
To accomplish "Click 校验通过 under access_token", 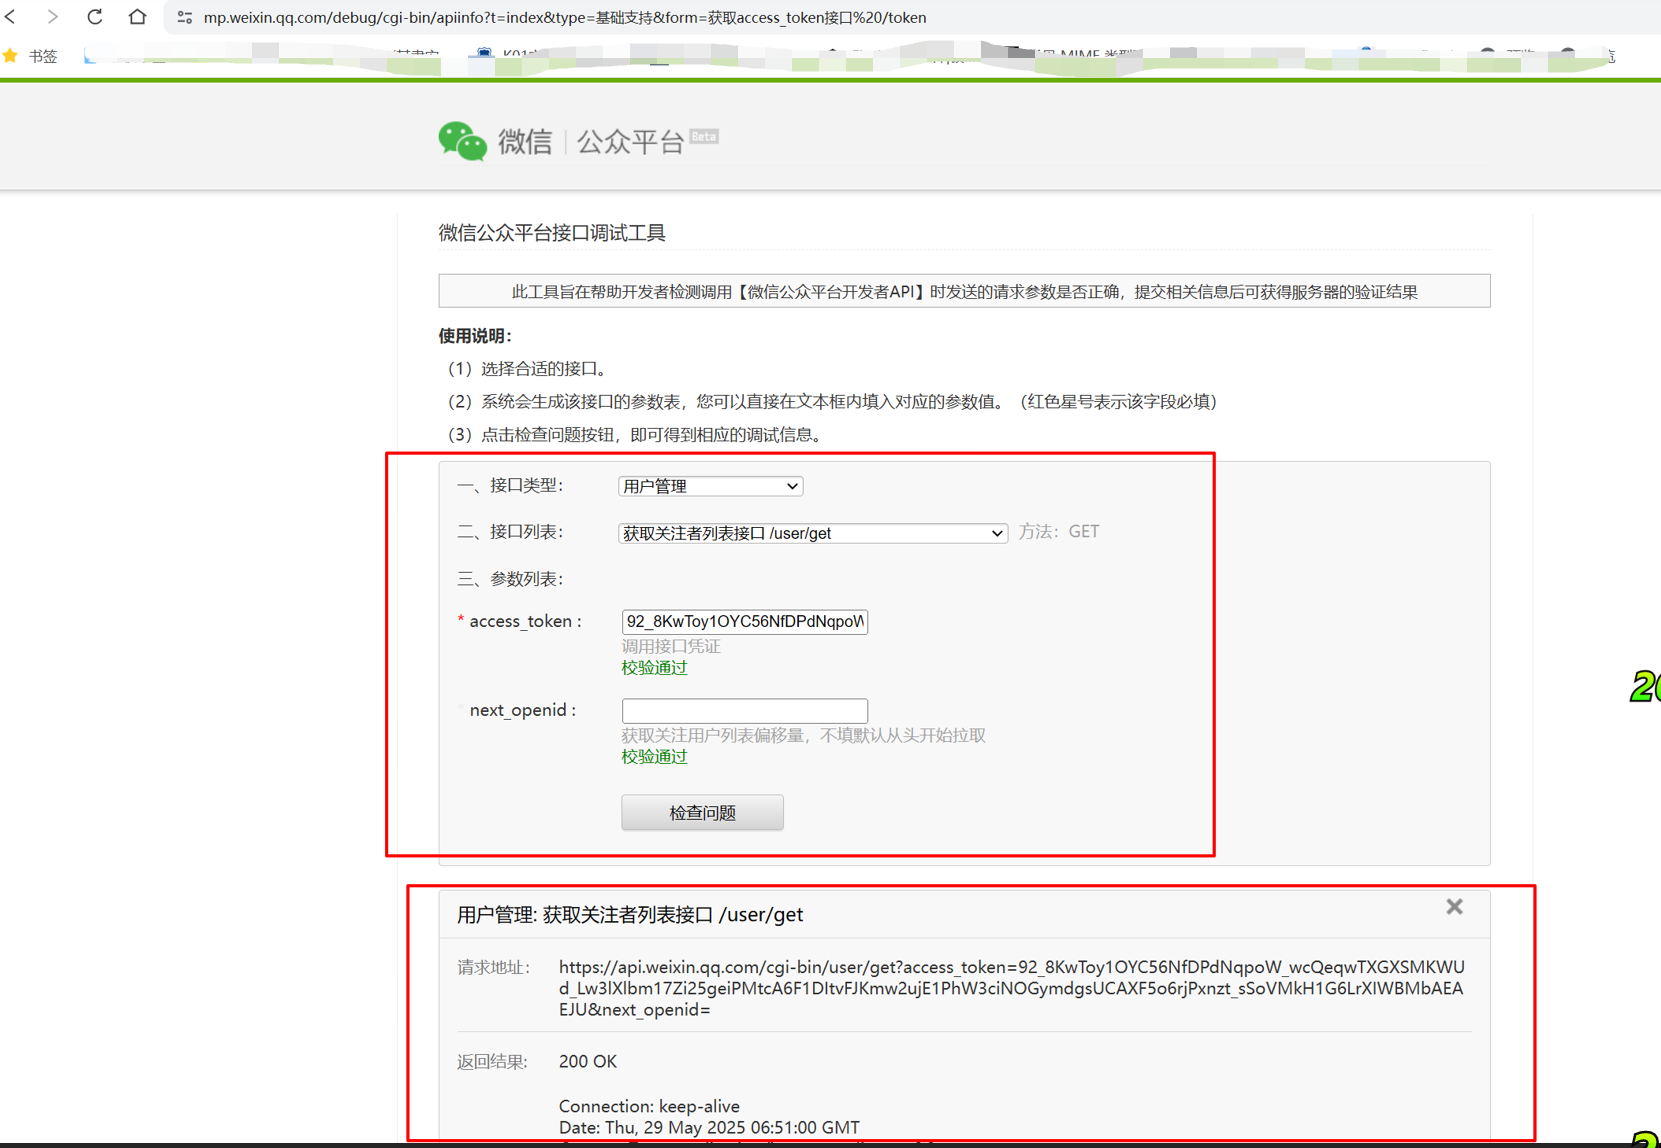I will [654, 667].
